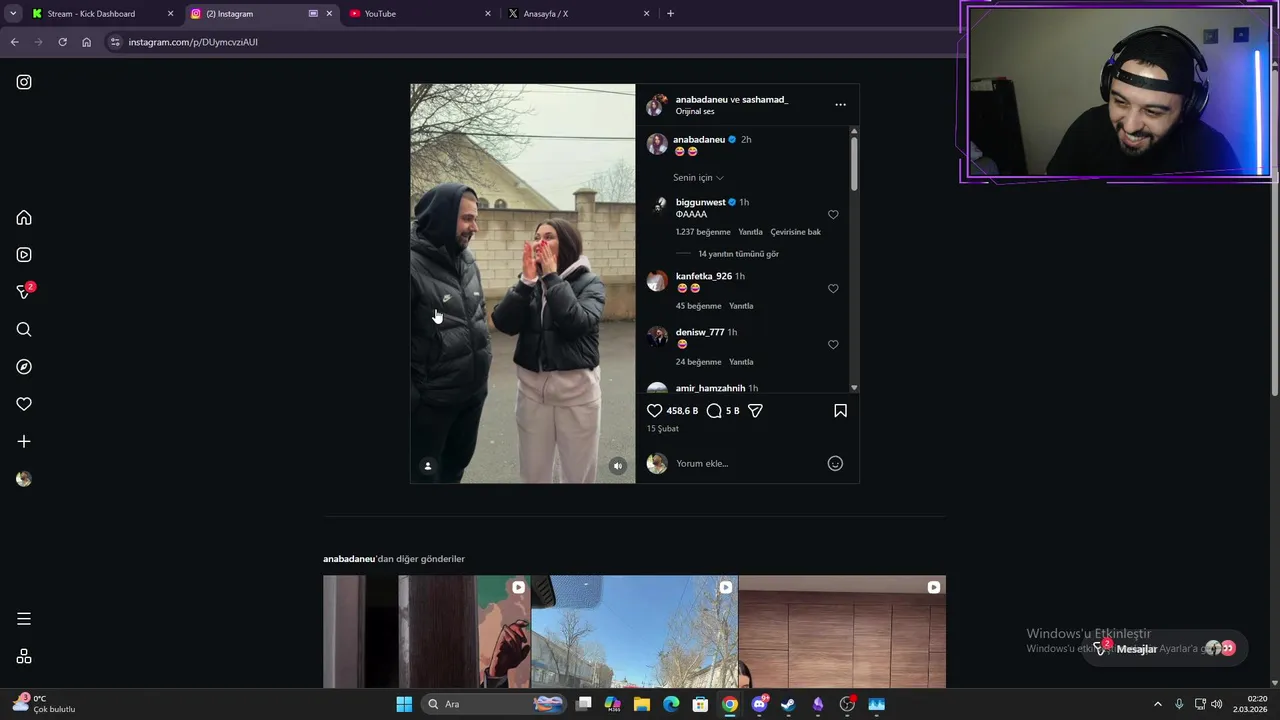Open the Home icon in Instagram sidebar
1280x720 pixels.
coord(24,218)
